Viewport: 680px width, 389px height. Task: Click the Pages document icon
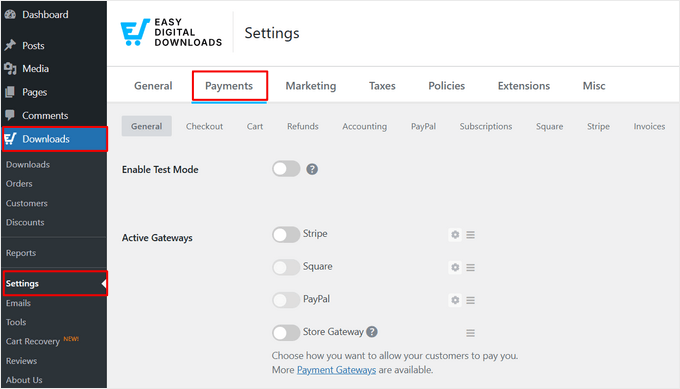[x=10, y=92]
